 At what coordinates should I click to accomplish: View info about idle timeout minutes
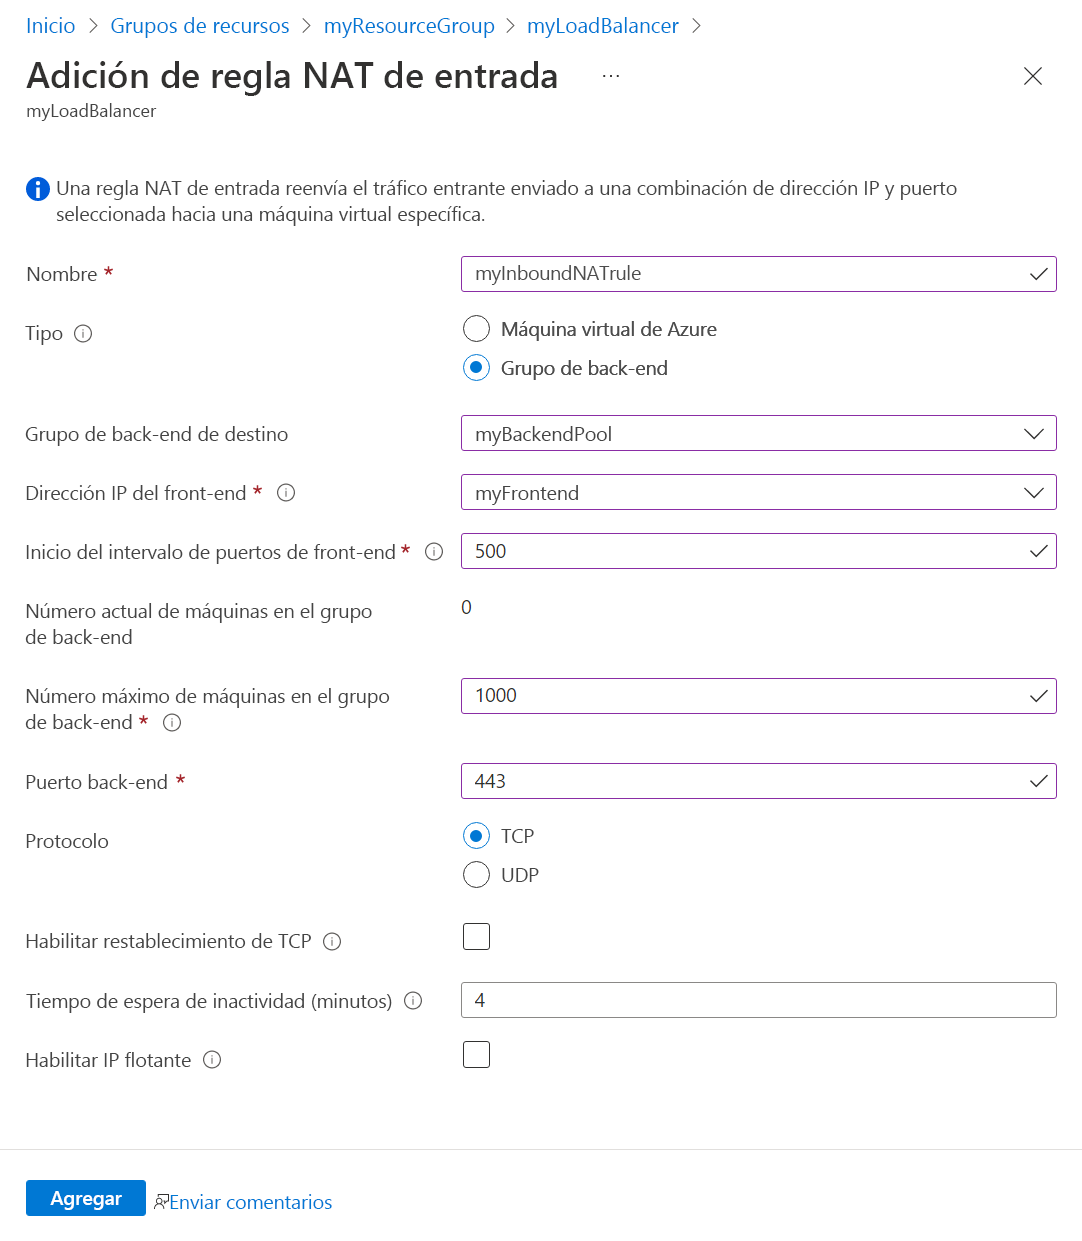[412, 1000]
